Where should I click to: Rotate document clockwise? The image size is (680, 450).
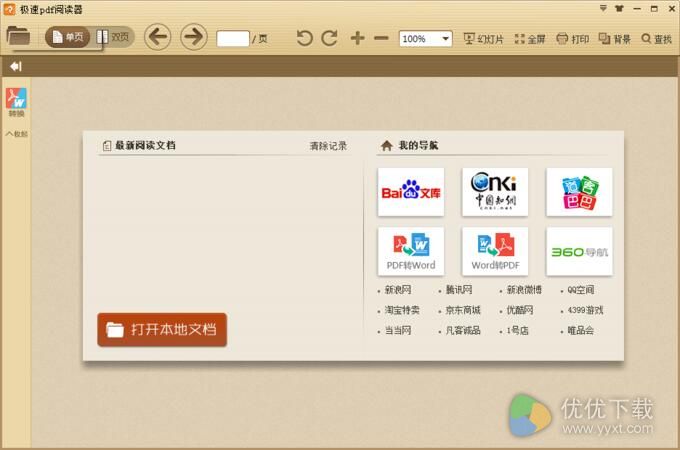[330, 38]
